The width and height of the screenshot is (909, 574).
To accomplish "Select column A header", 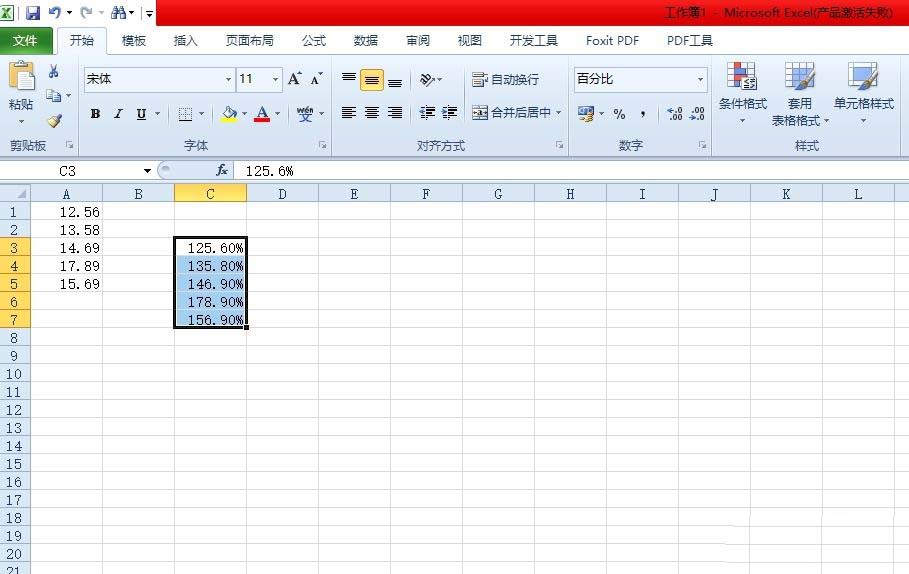I will point(66,194).
